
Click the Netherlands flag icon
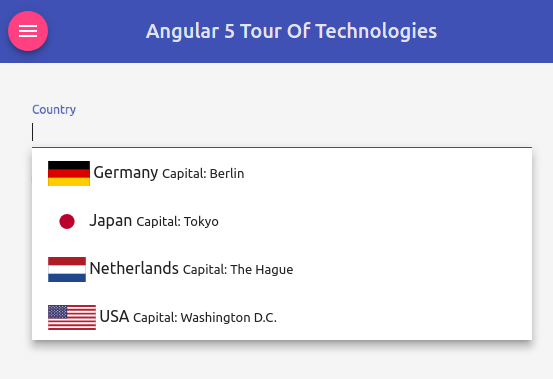pyautogui.click(x=67, y=269)
